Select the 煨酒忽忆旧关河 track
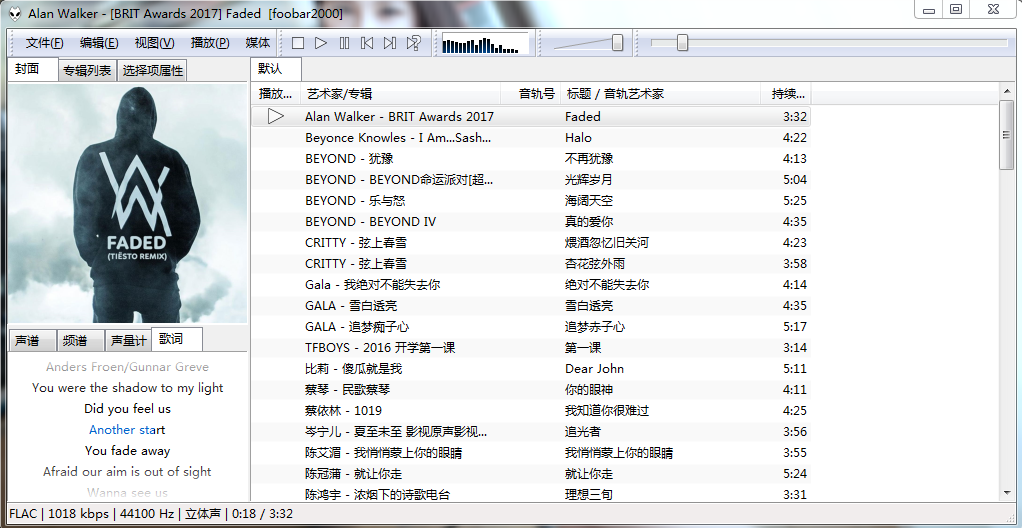 [x=531, y=242]
